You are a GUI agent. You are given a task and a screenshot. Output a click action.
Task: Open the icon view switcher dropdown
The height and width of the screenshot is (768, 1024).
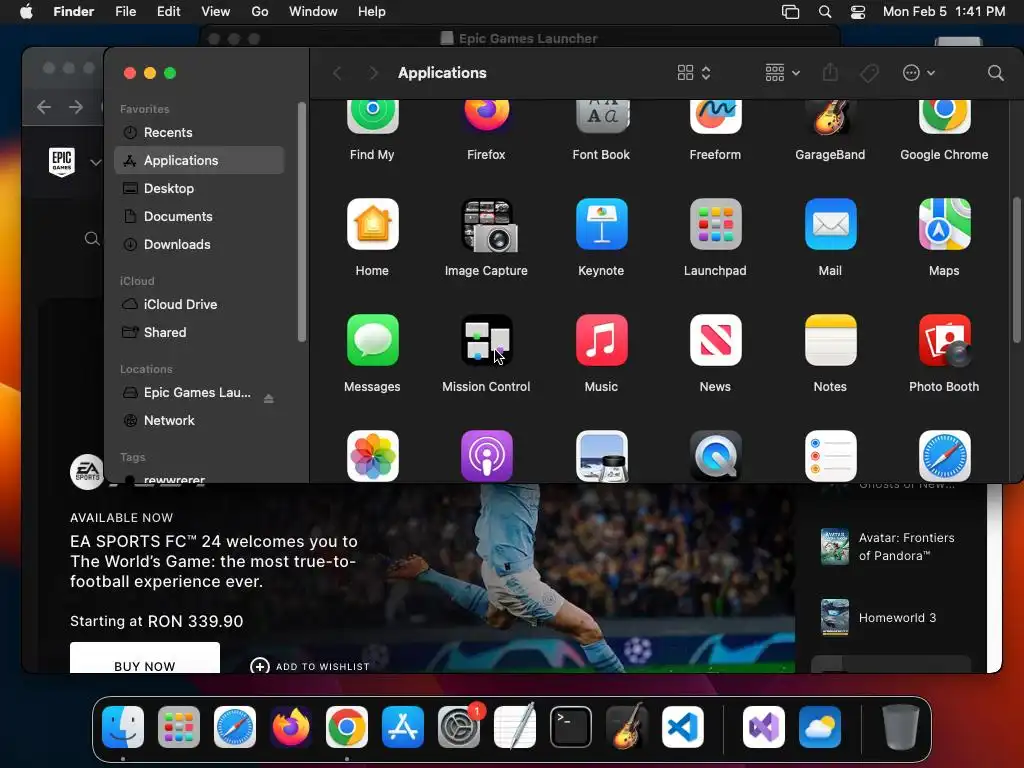point(694,72)
